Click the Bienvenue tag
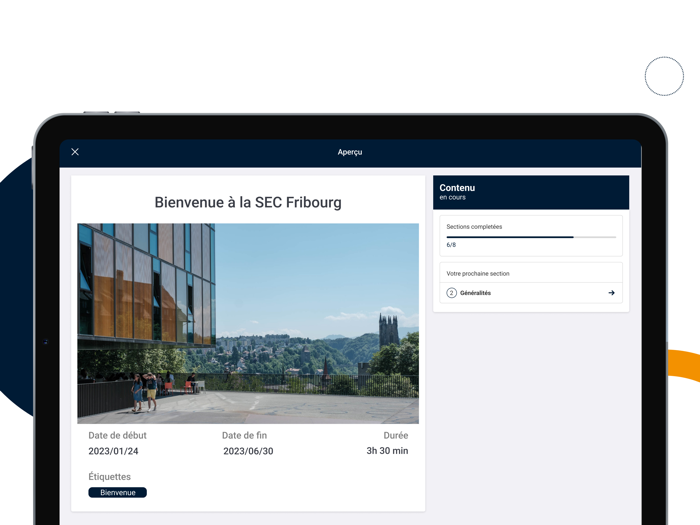 (117, 492)
